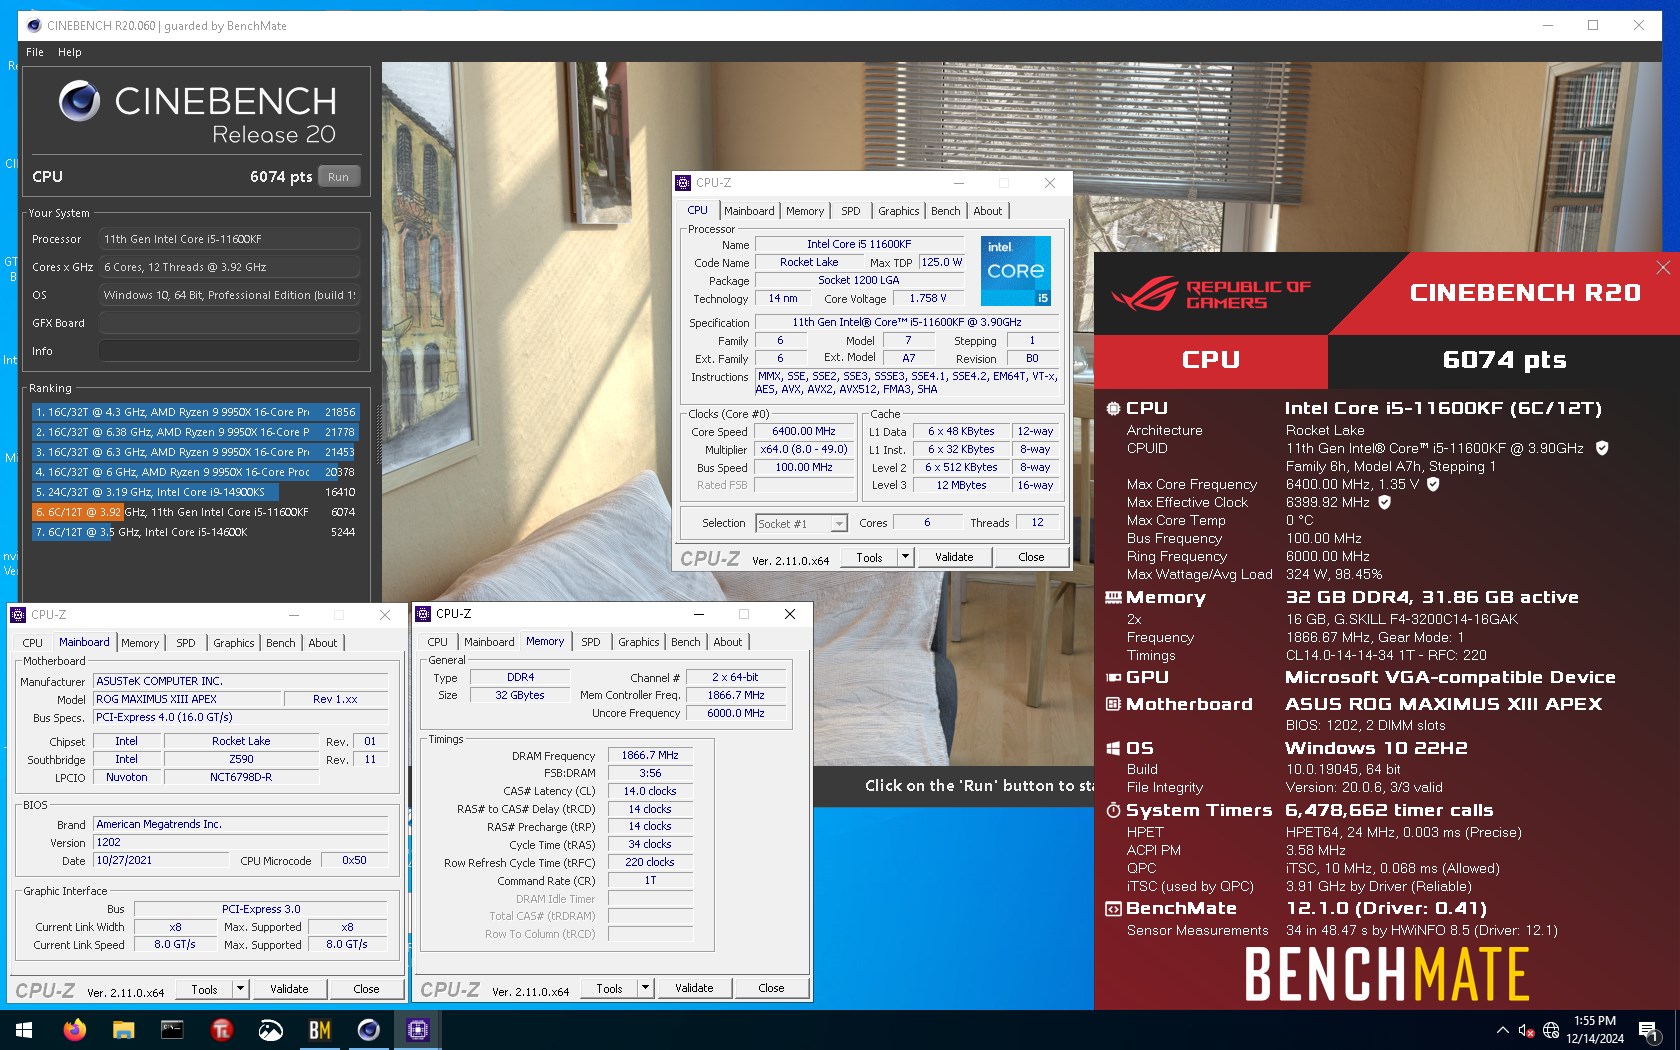Click the CPU-Z title bar icon in the Memory window
The height and width of the screenshot is (1050, 1680).
pos(423,614)
